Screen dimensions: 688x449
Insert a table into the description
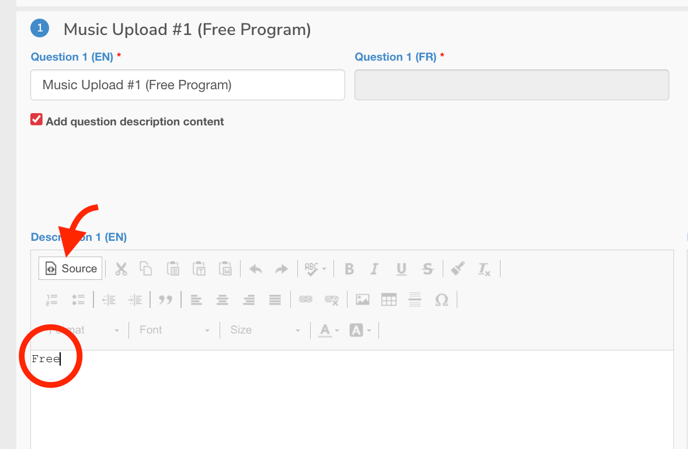(x=389, y=299)
